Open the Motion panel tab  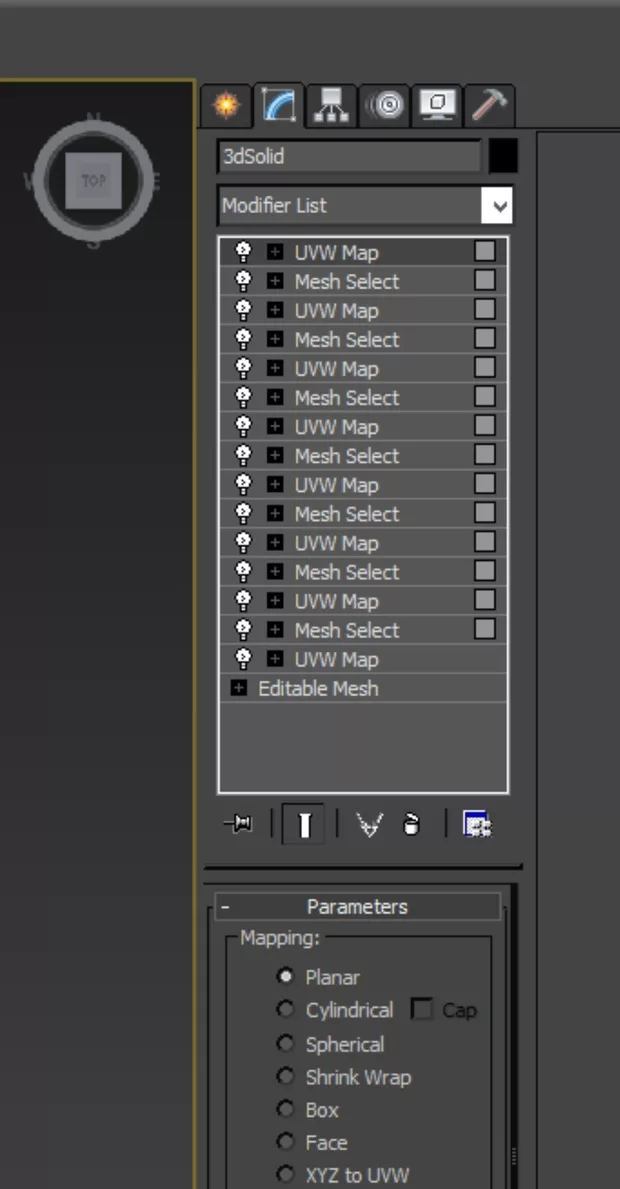[x=383, y=105]
